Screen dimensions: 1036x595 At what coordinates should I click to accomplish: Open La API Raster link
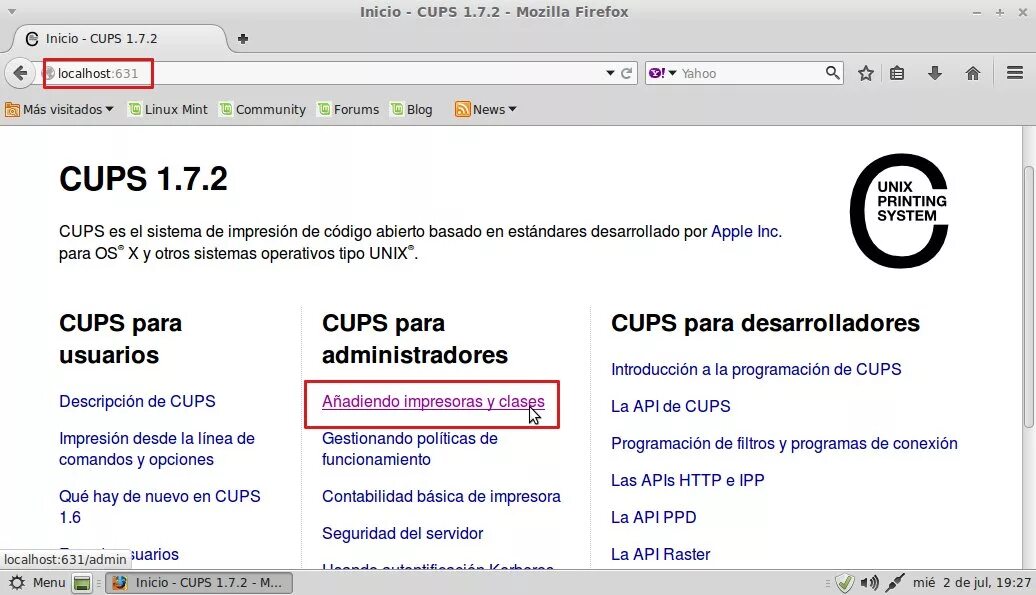coord(661,554)
